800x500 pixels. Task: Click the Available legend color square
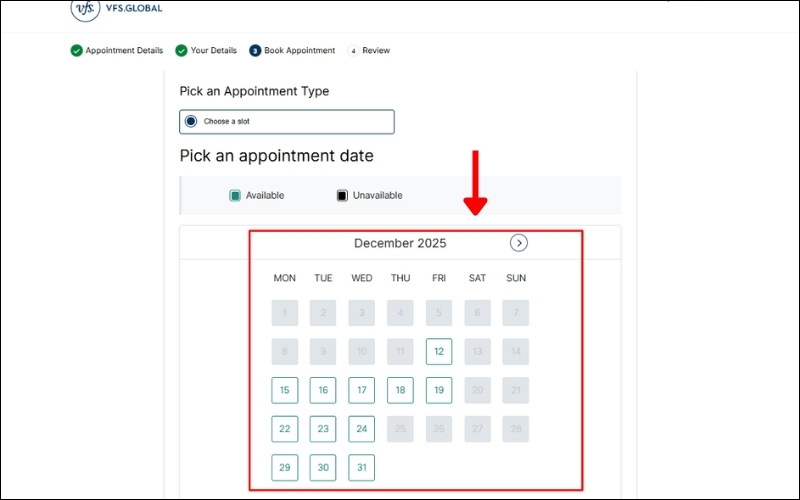click(x=235, y=196)
